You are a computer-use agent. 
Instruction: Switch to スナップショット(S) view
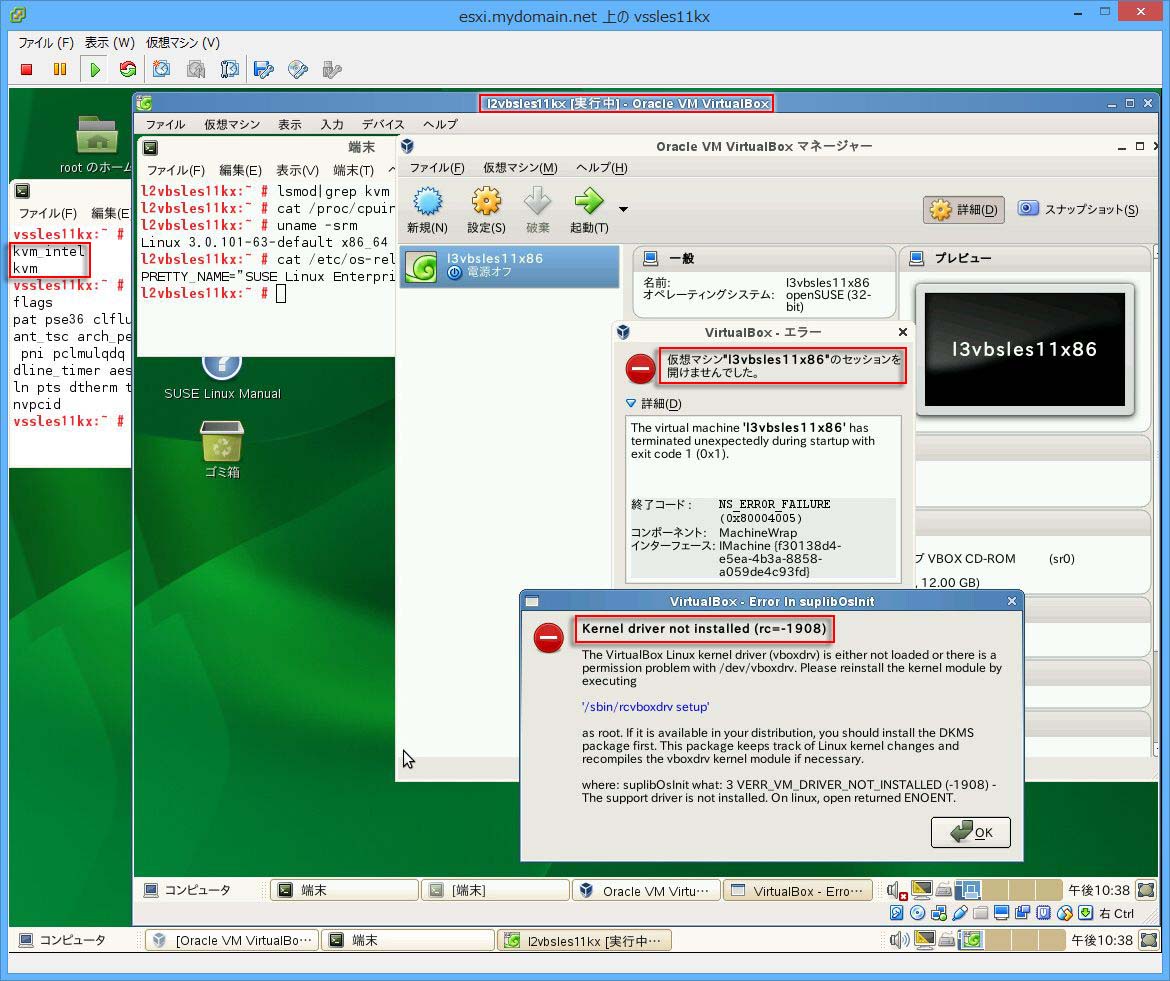pos(1078,210)
